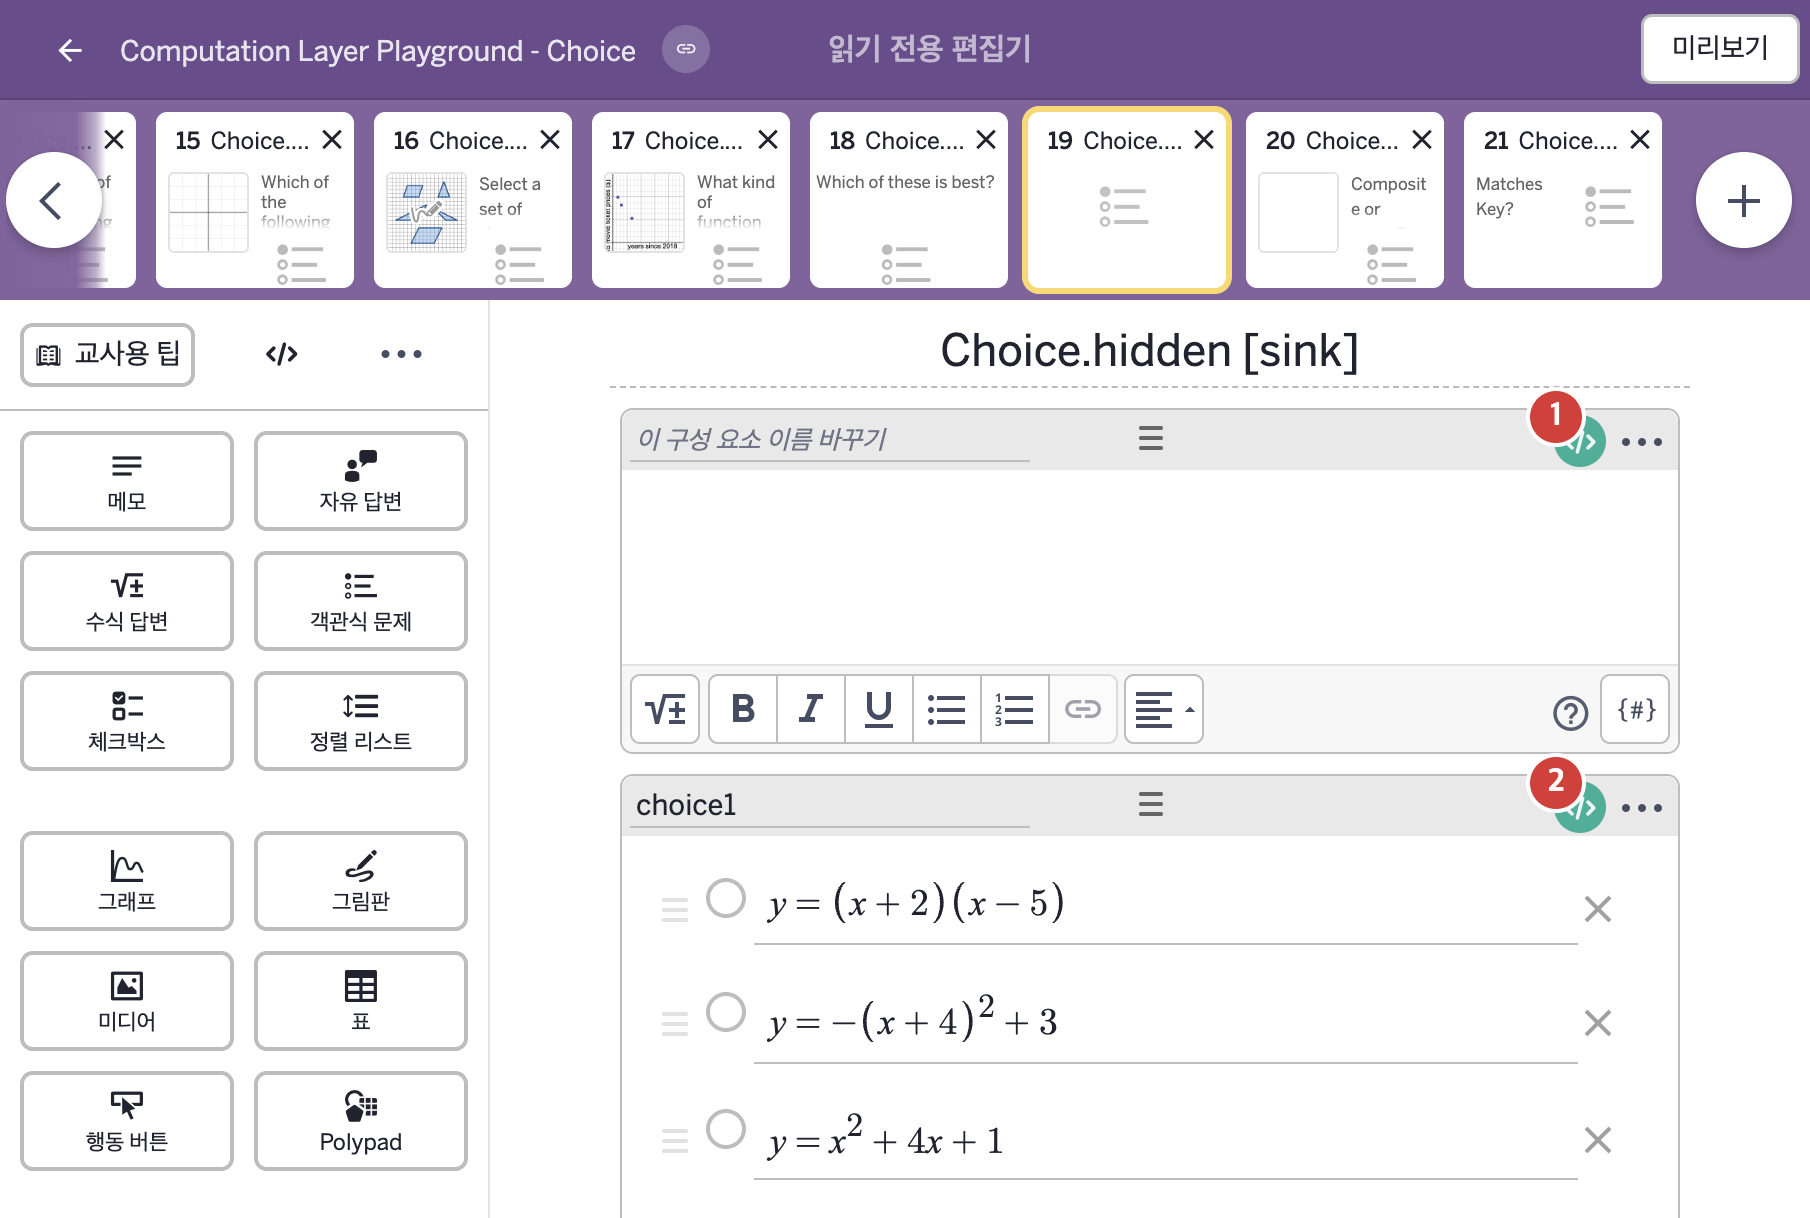The height and width of the screenshot is (1218, 1810).
Task: Add a 그래프 graph component
Action: pyautogui.click(x=127, y=881)
